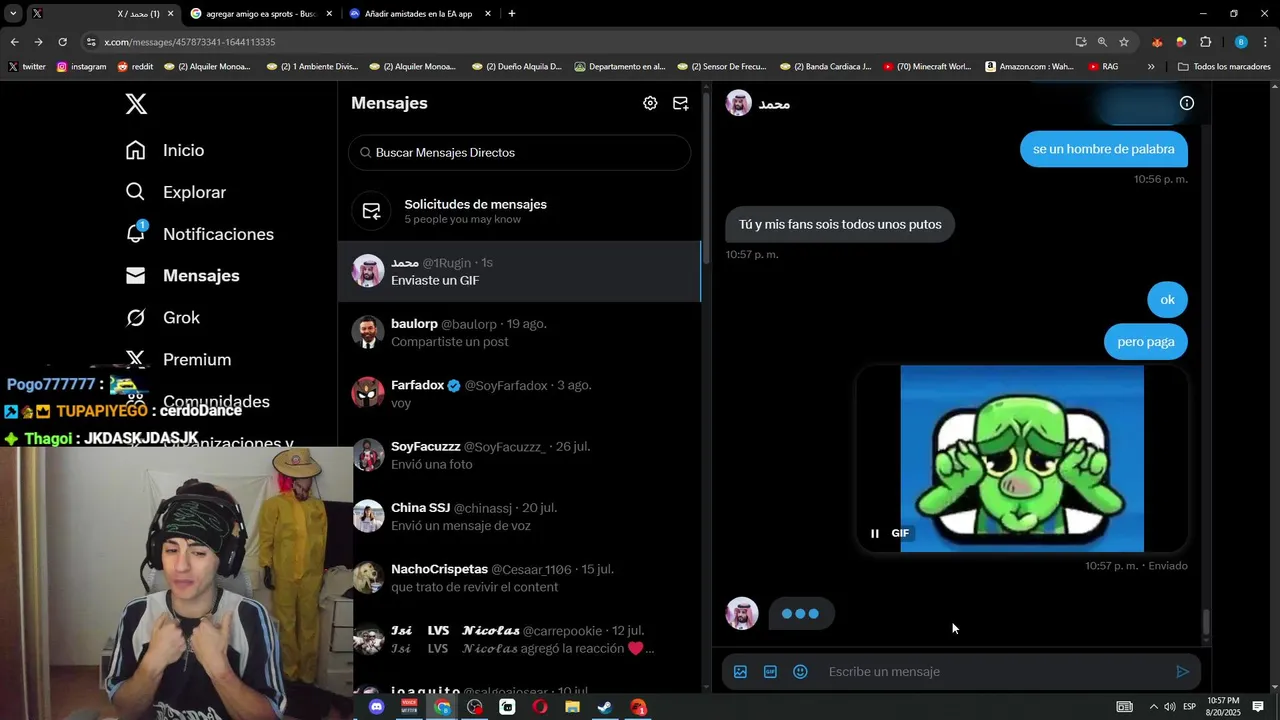Open the reddit bookmark

[135, 67]
